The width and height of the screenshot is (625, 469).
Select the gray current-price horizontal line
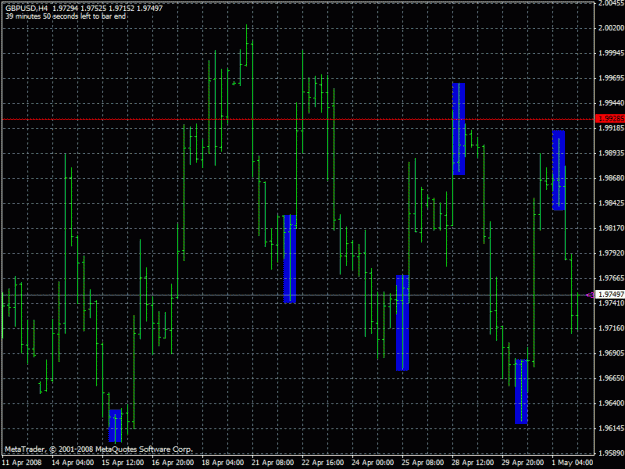pos(298,295)
